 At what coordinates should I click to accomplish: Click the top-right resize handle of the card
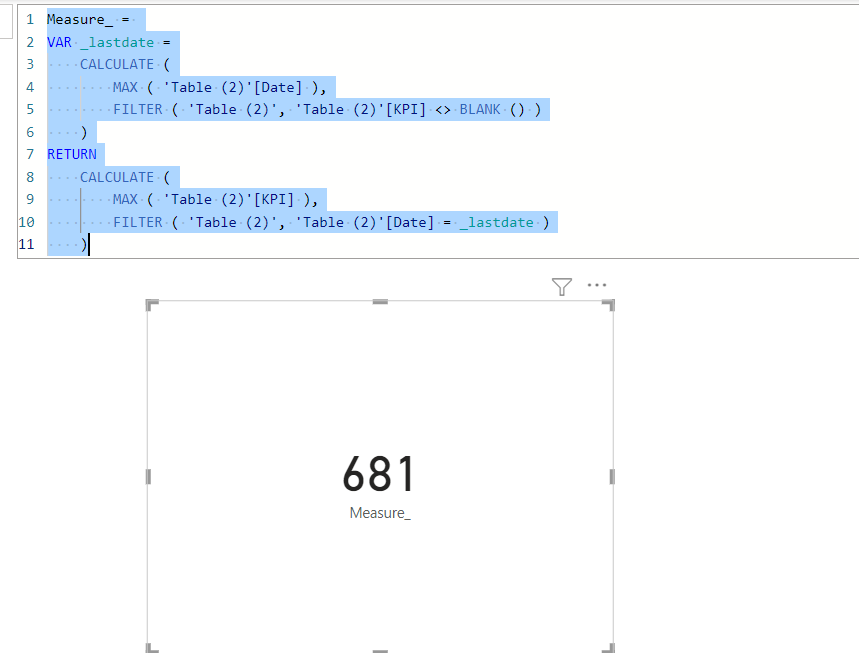609,305
